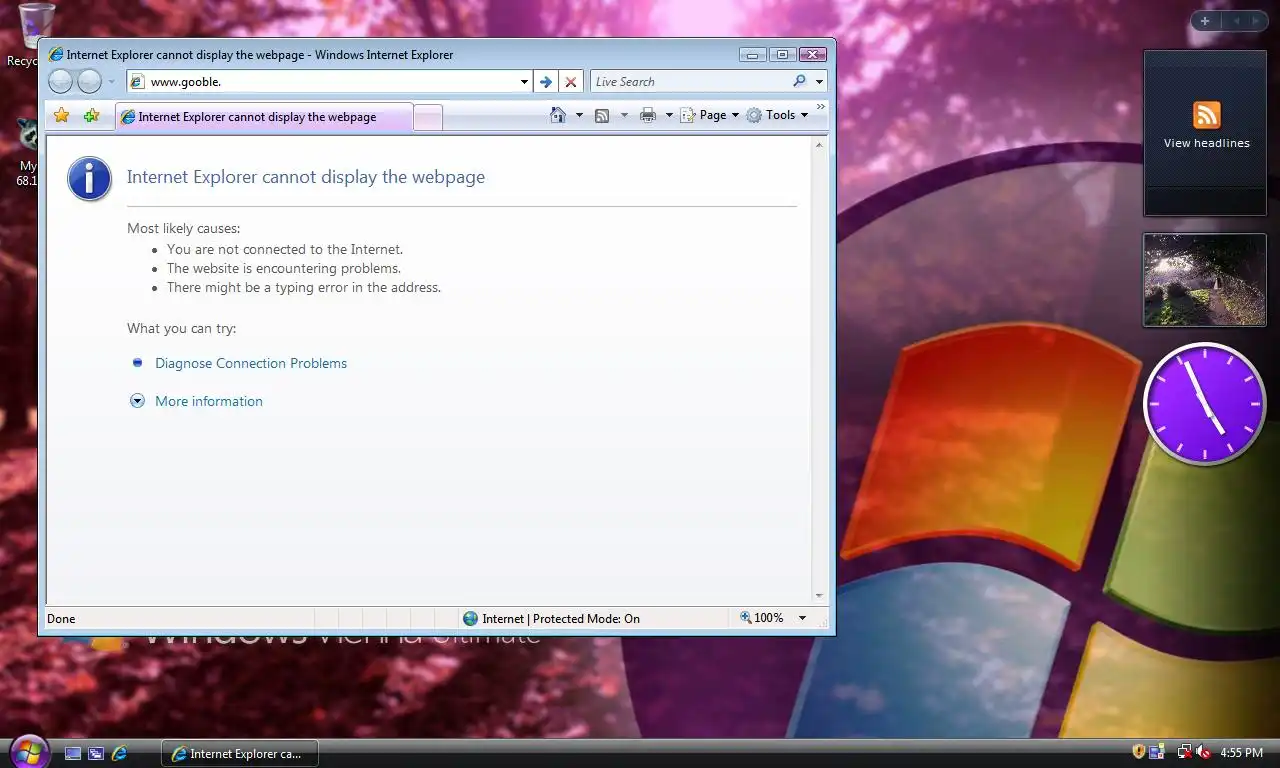
Task: Click the 'More information' link text
Action: point(209,401)
